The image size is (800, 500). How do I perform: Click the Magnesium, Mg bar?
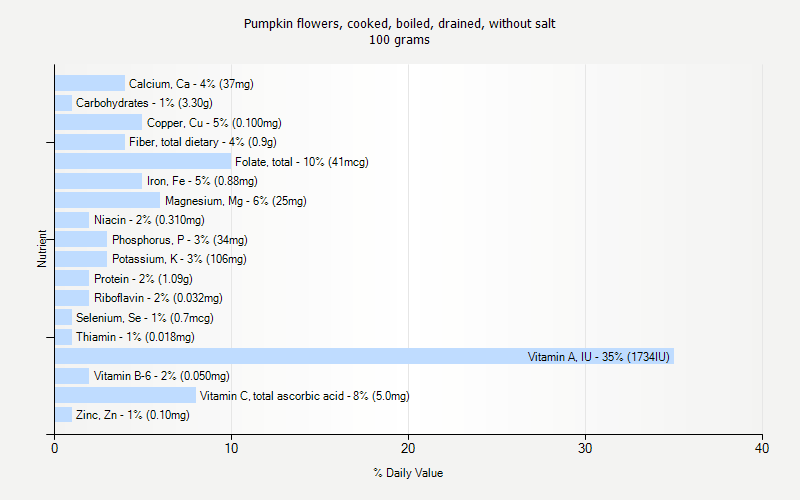click(107, 200)
